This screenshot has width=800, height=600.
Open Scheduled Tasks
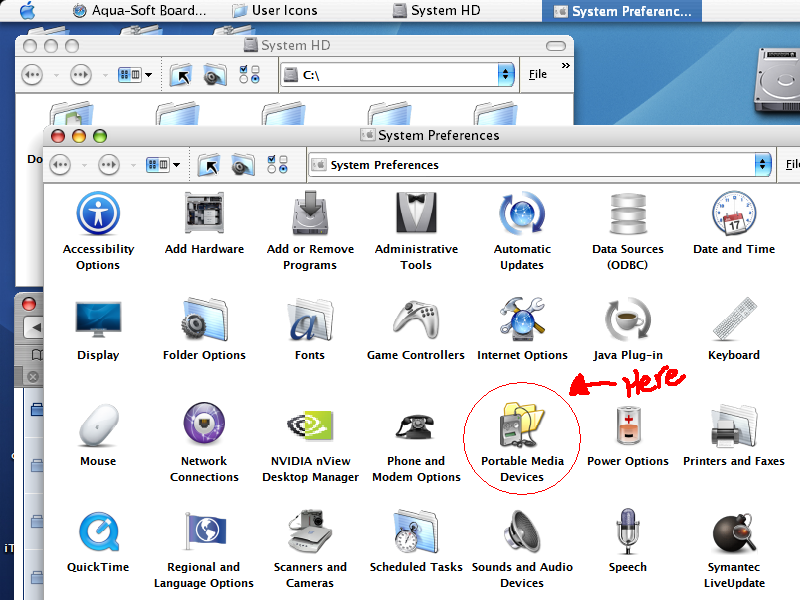click(416, 542)
